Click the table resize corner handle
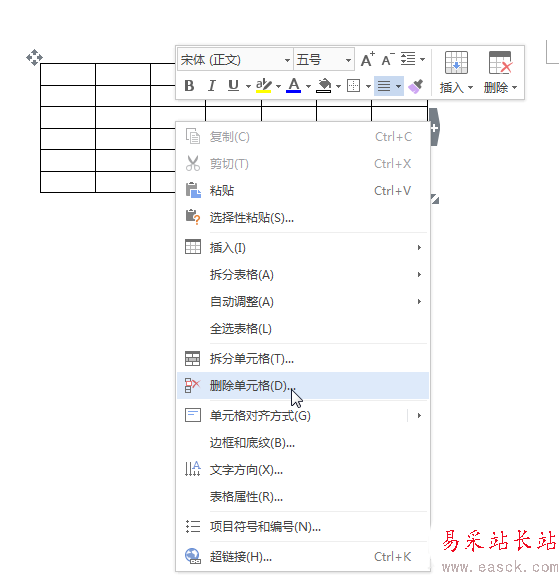 [435, 199]
